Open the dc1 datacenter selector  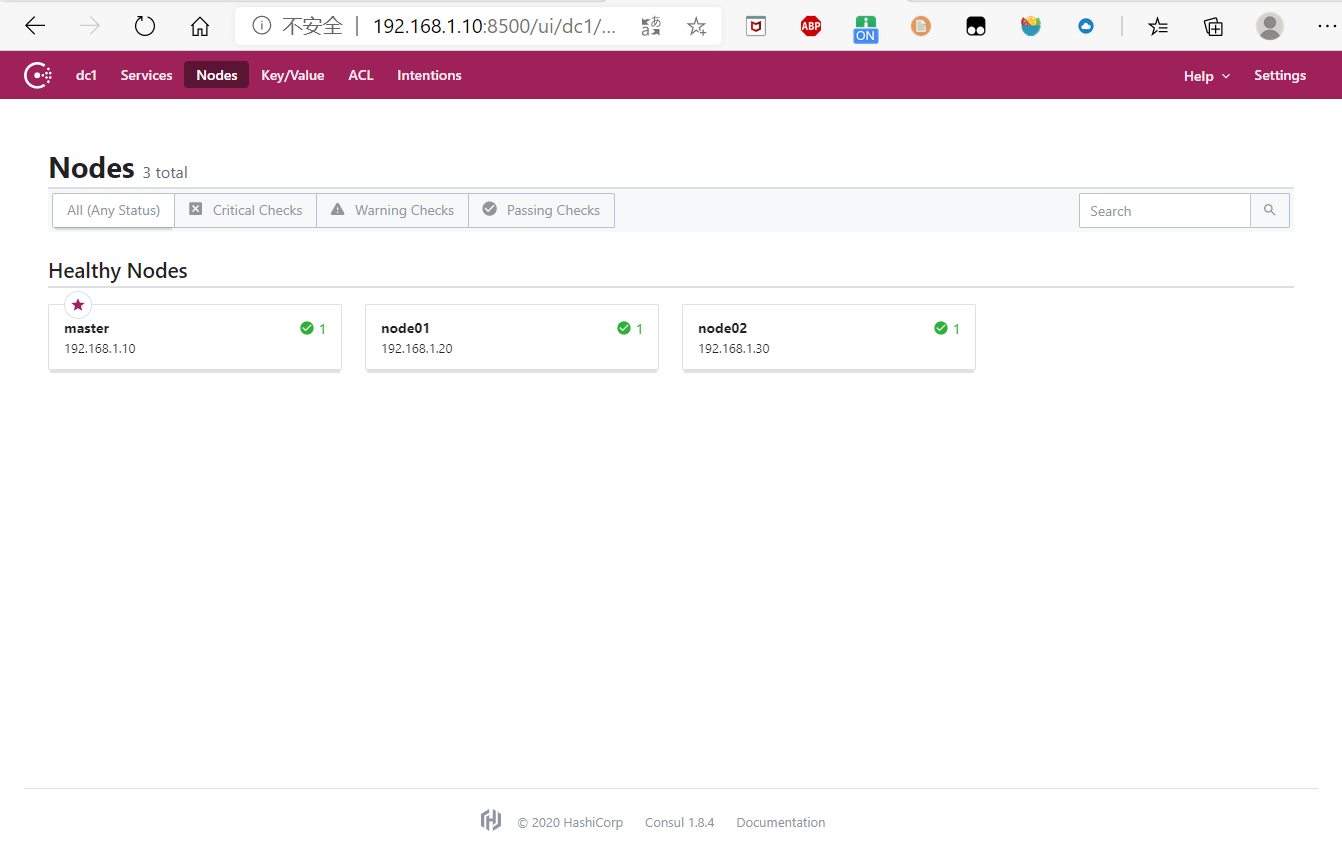tap(87, 75)
